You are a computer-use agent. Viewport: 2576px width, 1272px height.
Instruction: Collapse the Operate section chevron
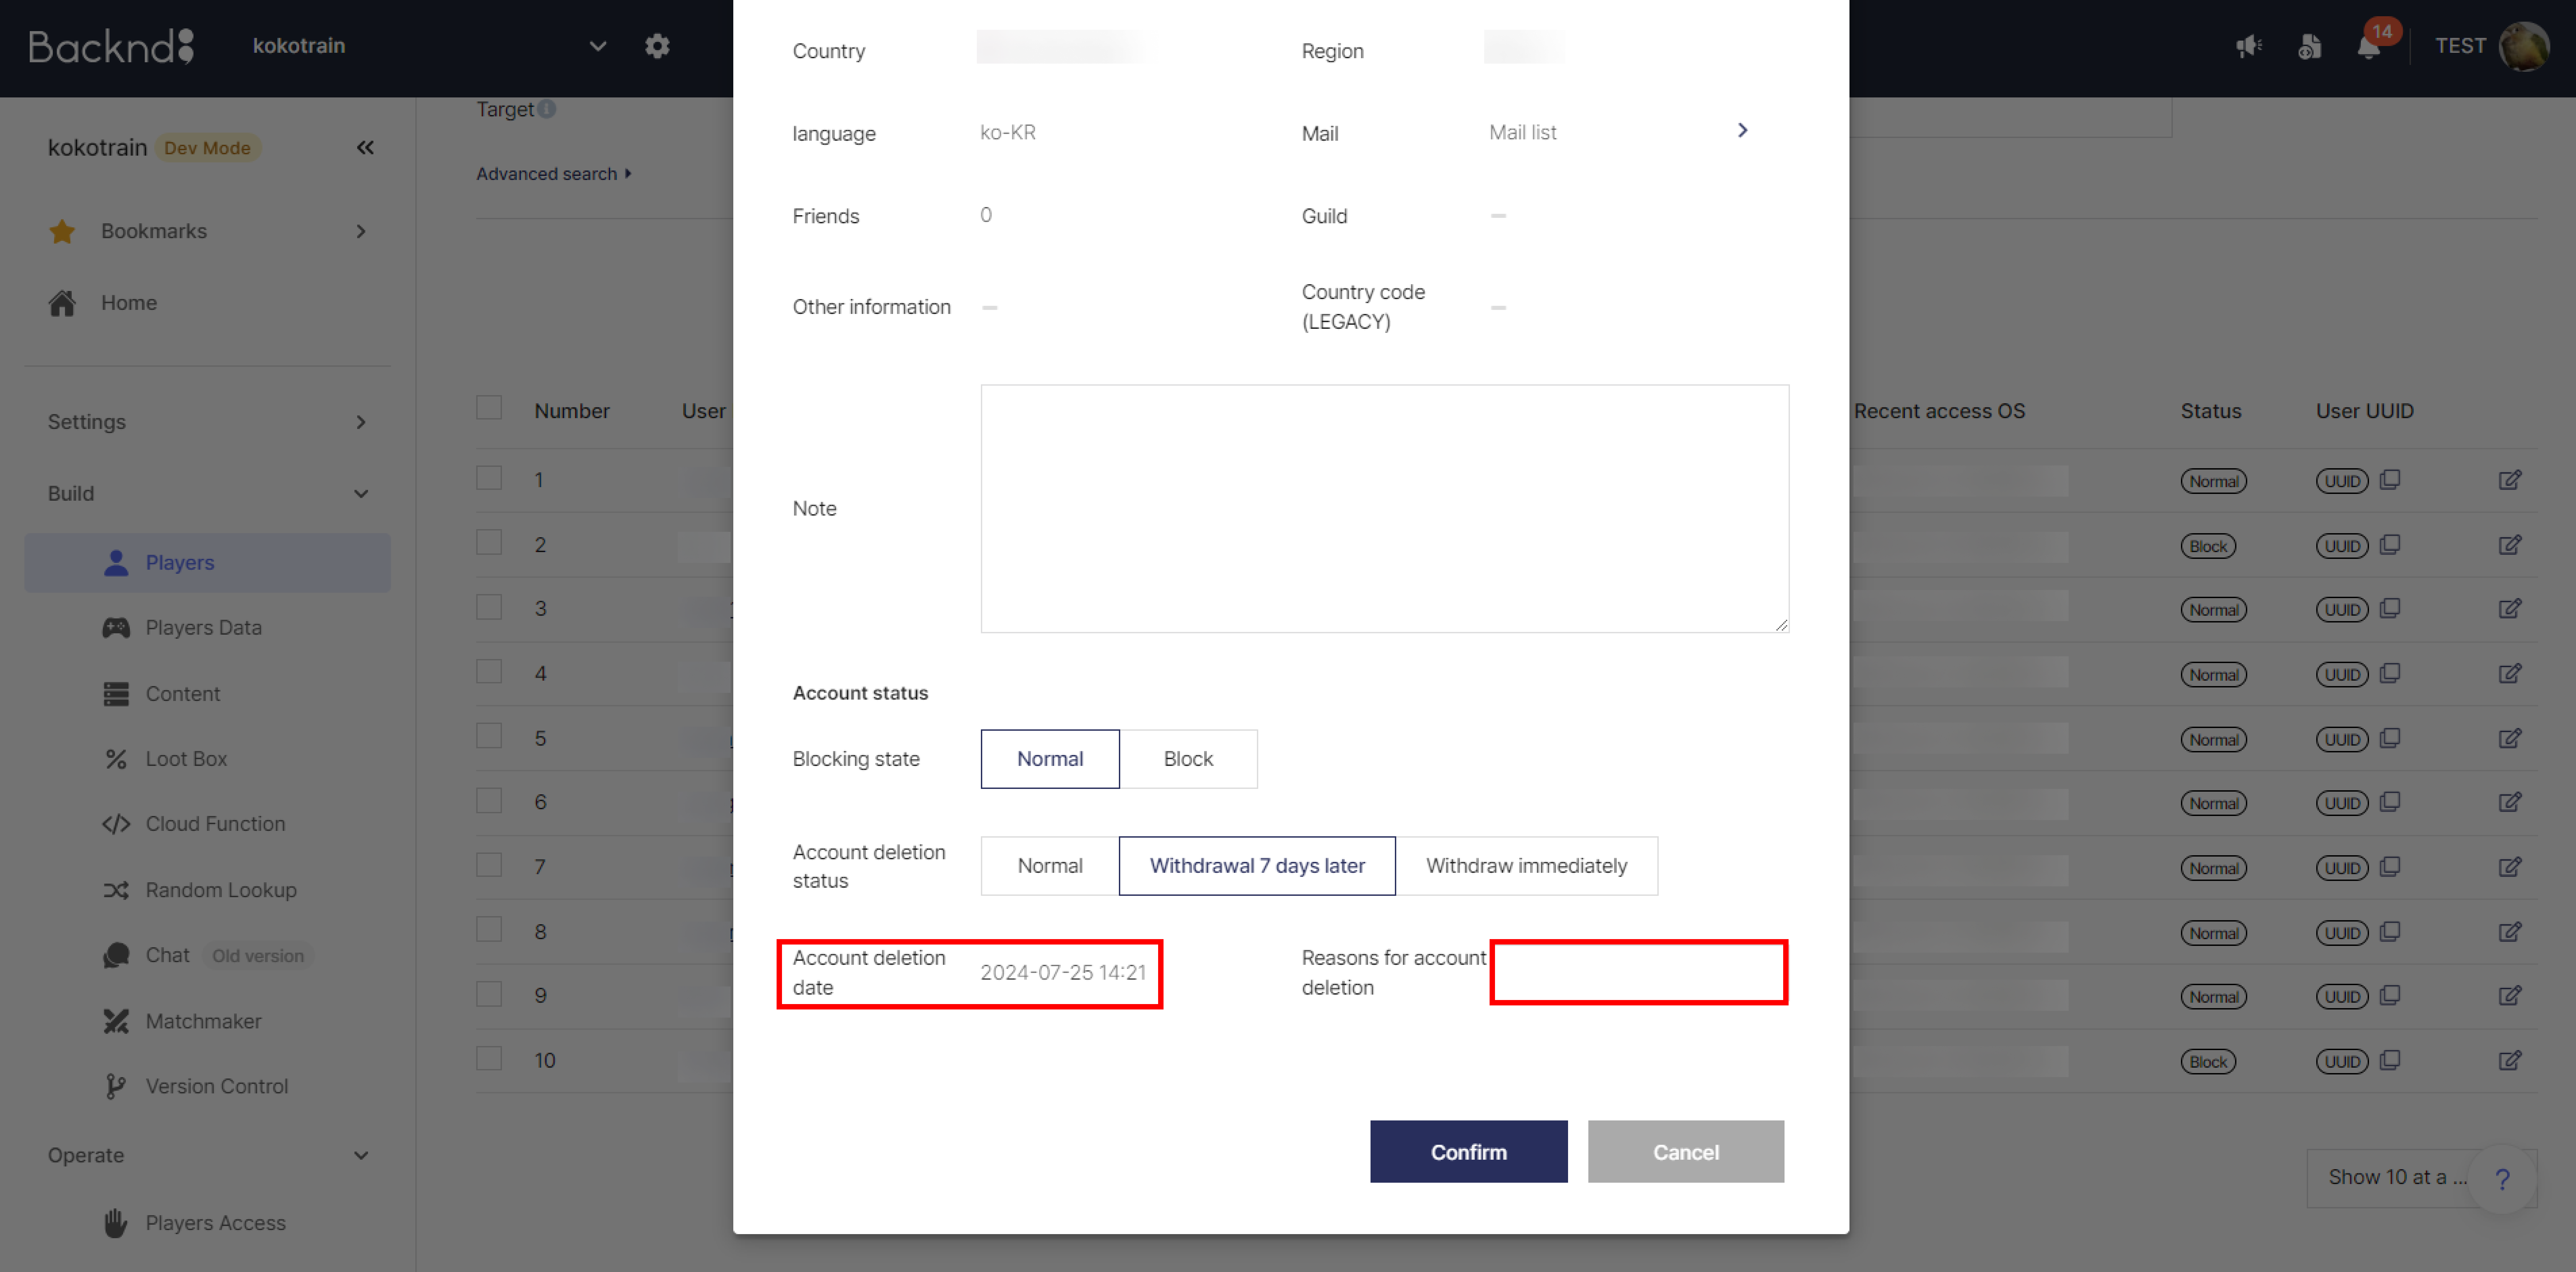tap(361, 1156)
